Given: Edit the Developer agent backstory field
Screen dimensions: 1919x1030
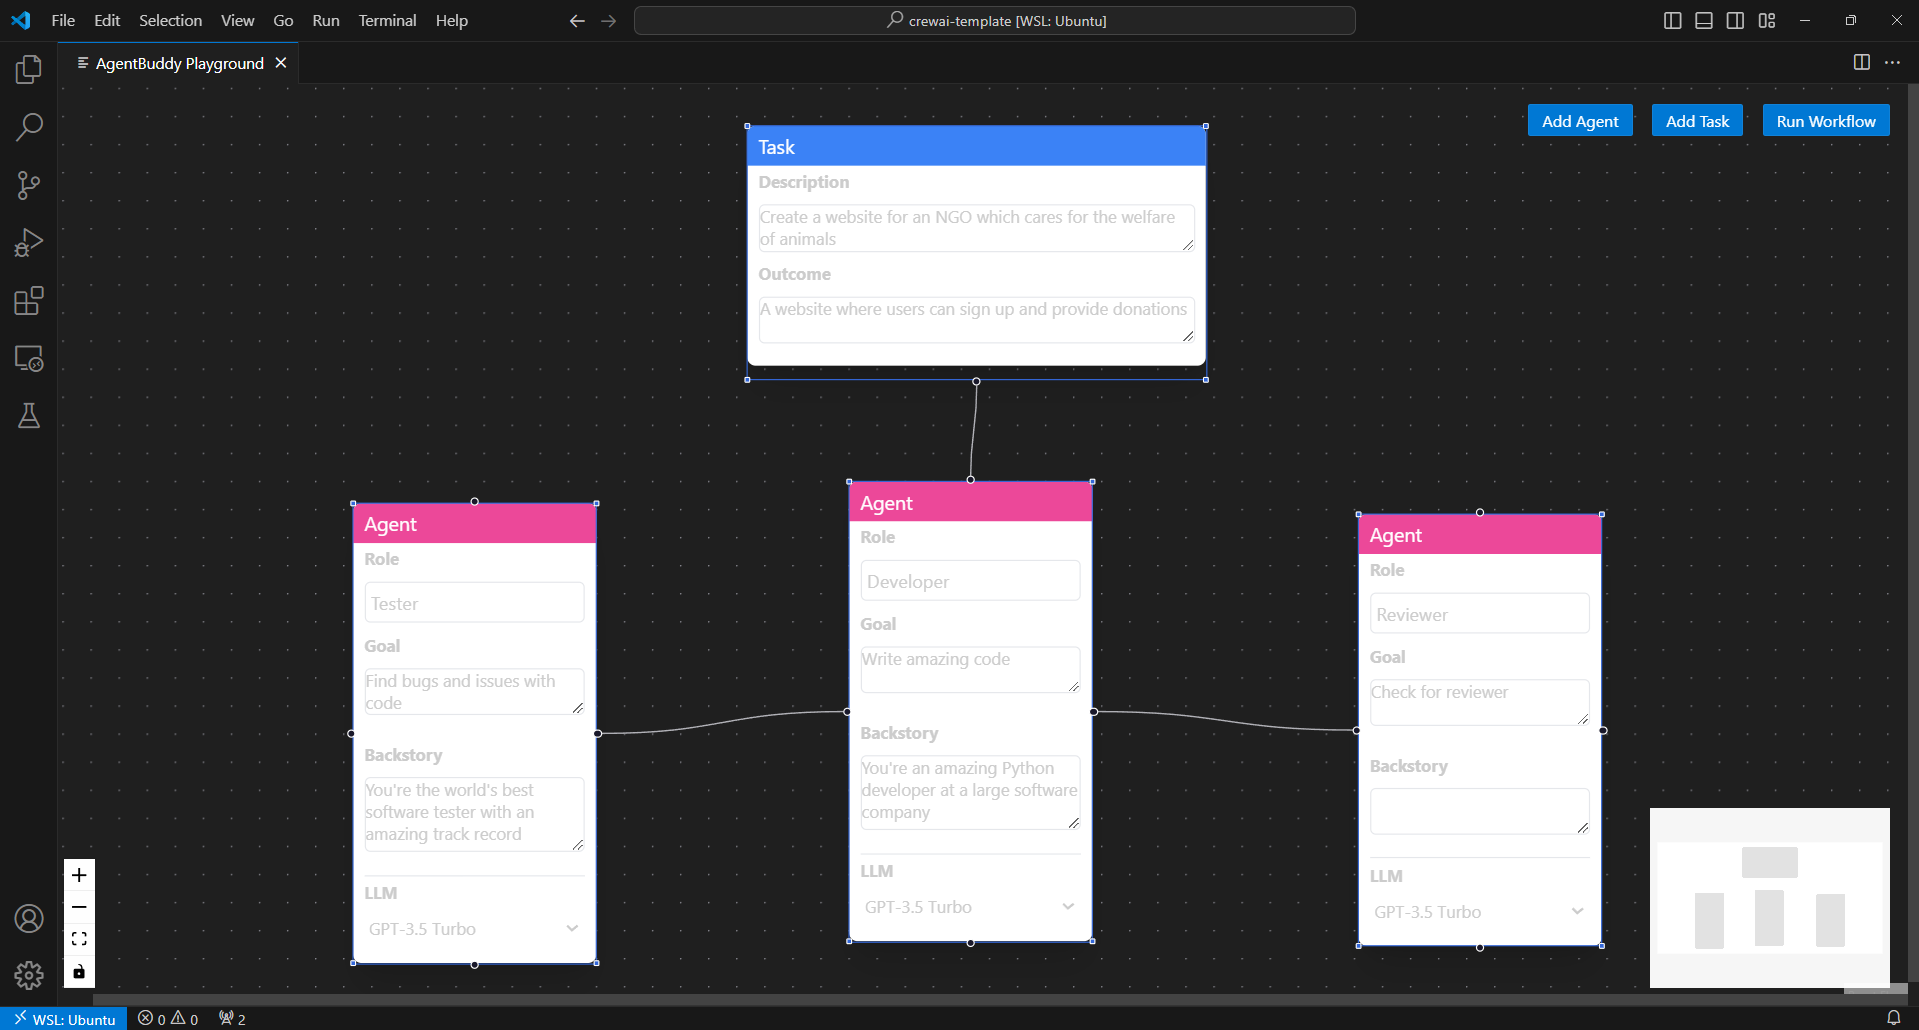Looking at the screenshot, I should [970, 792].
